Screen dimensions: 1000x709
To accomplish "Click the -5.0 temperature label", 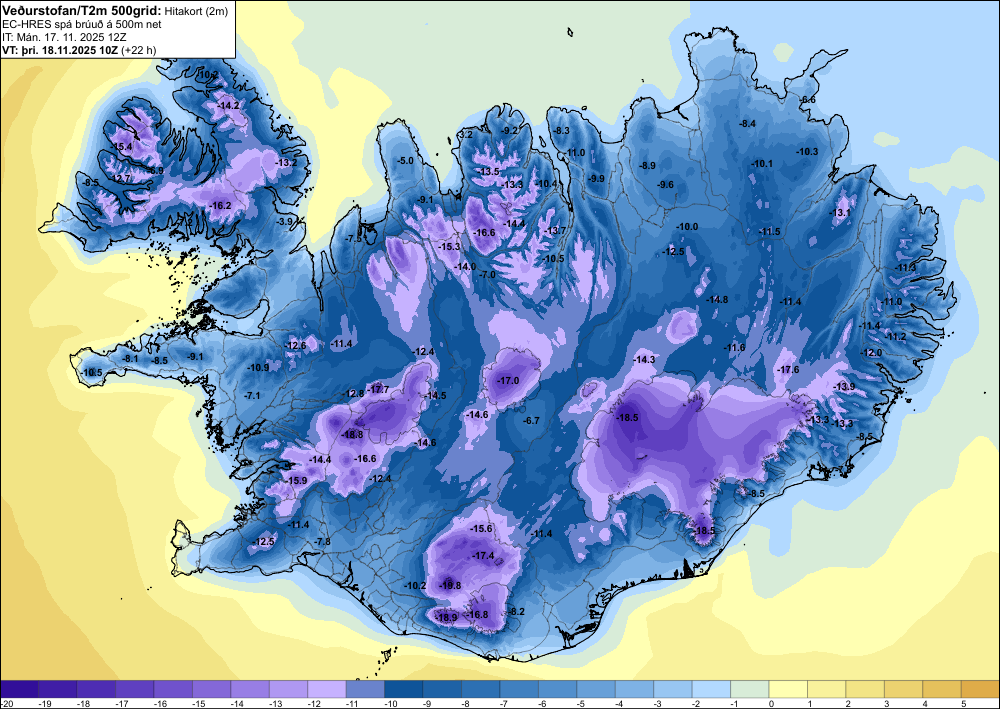I will [x=406, y=161].
